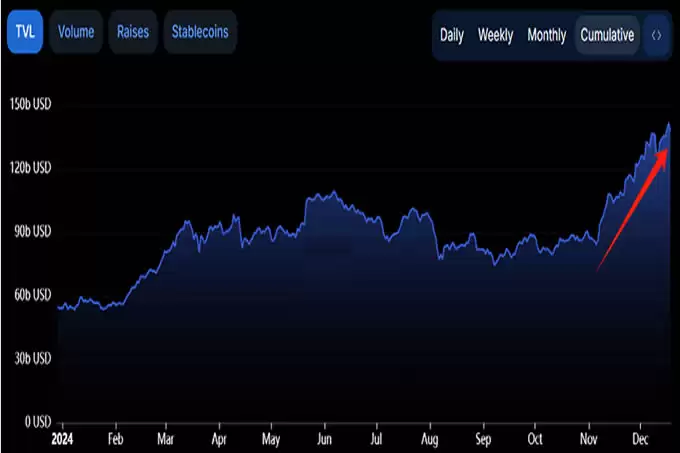Select the TVL chart tab

point(25,32)
